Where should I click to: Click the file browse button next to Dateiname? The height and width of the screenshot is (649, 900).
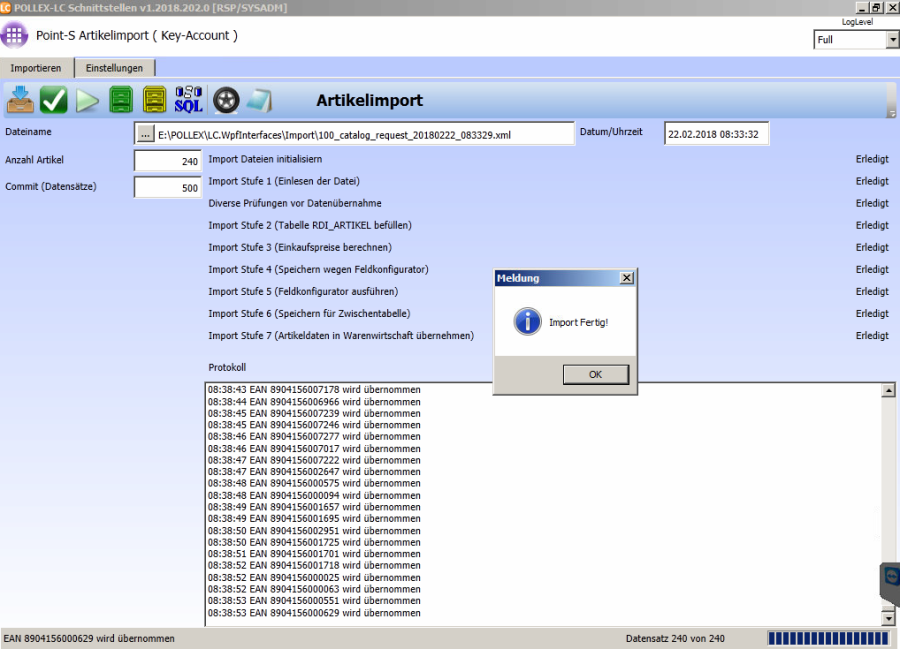(x=145, y=134)
